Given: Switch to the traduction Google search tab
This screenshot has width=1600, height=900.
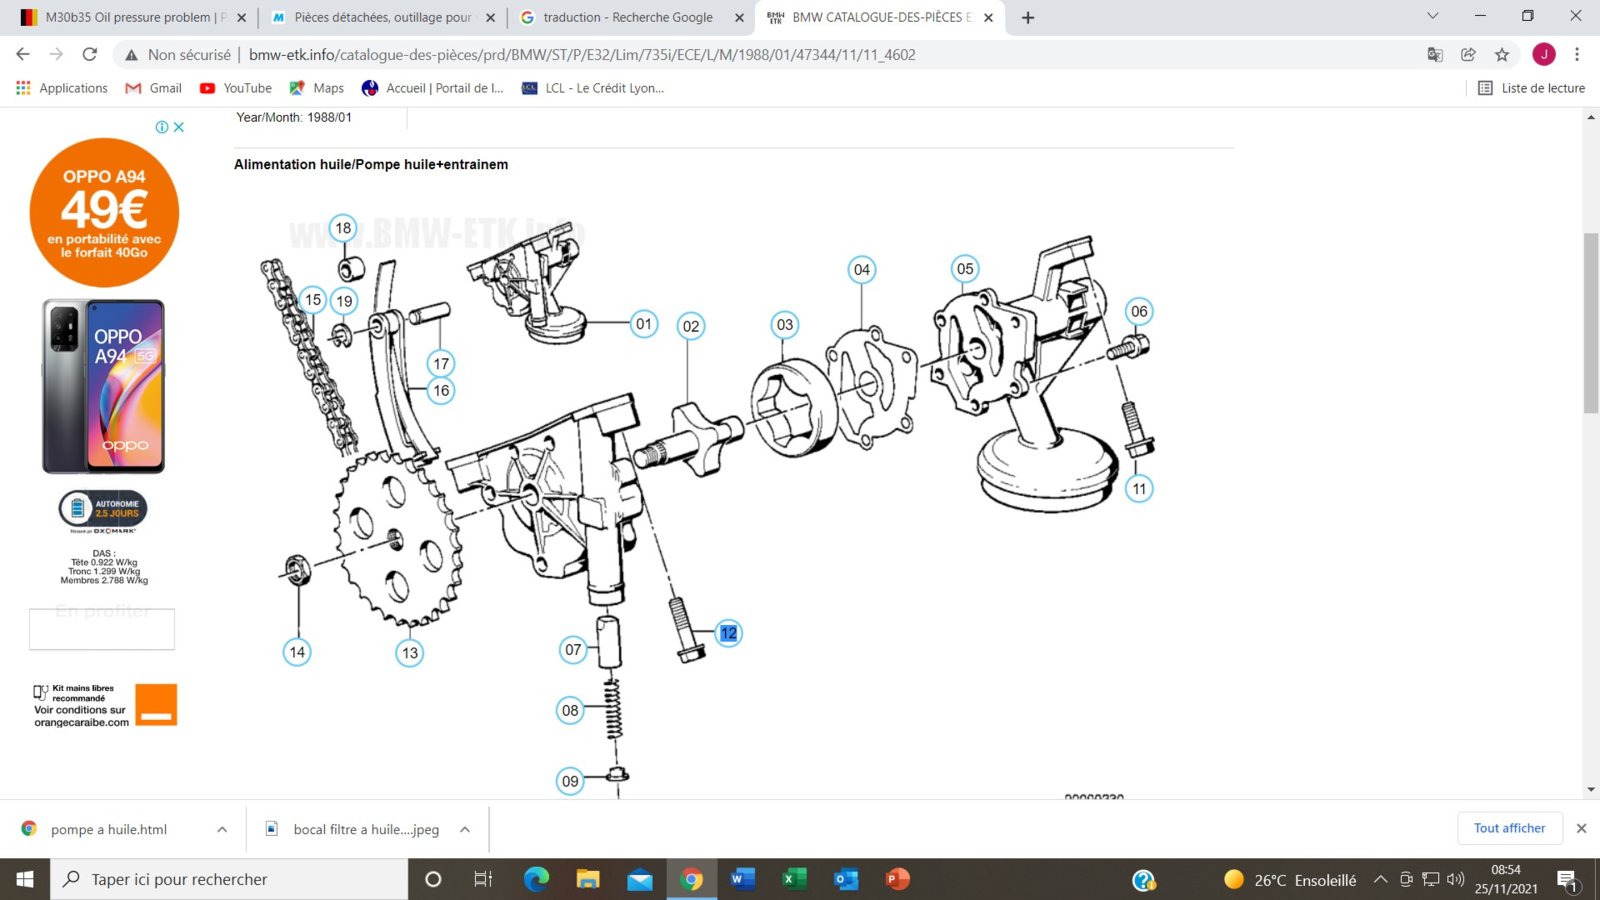Looking at the screenshot, I should click(627, 17).
